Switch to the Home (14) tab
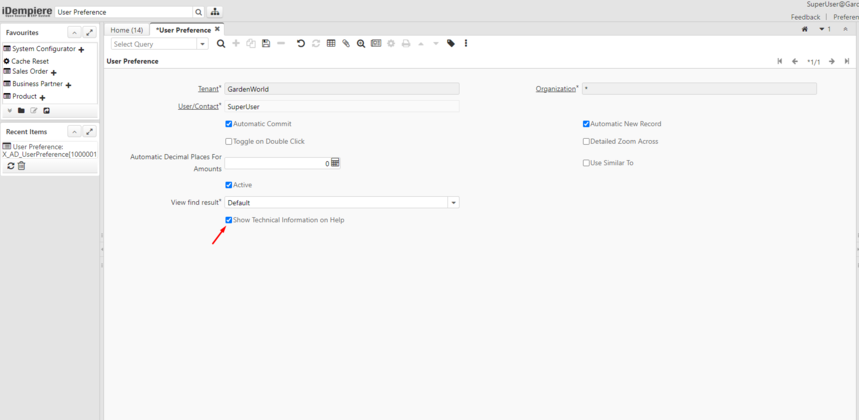The width and height of the screenshot is (859, 420). pyautogui.click(x=127, y=30)
